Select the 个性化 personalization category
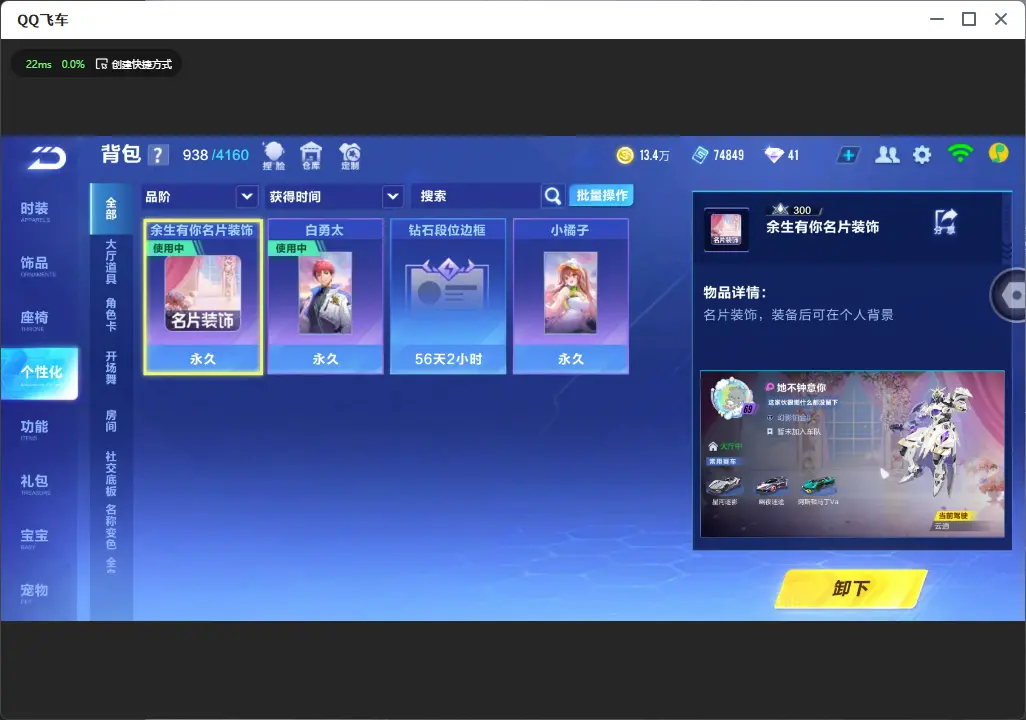Viewport: 1026px width, 720px height. click(x=39, y=373)
